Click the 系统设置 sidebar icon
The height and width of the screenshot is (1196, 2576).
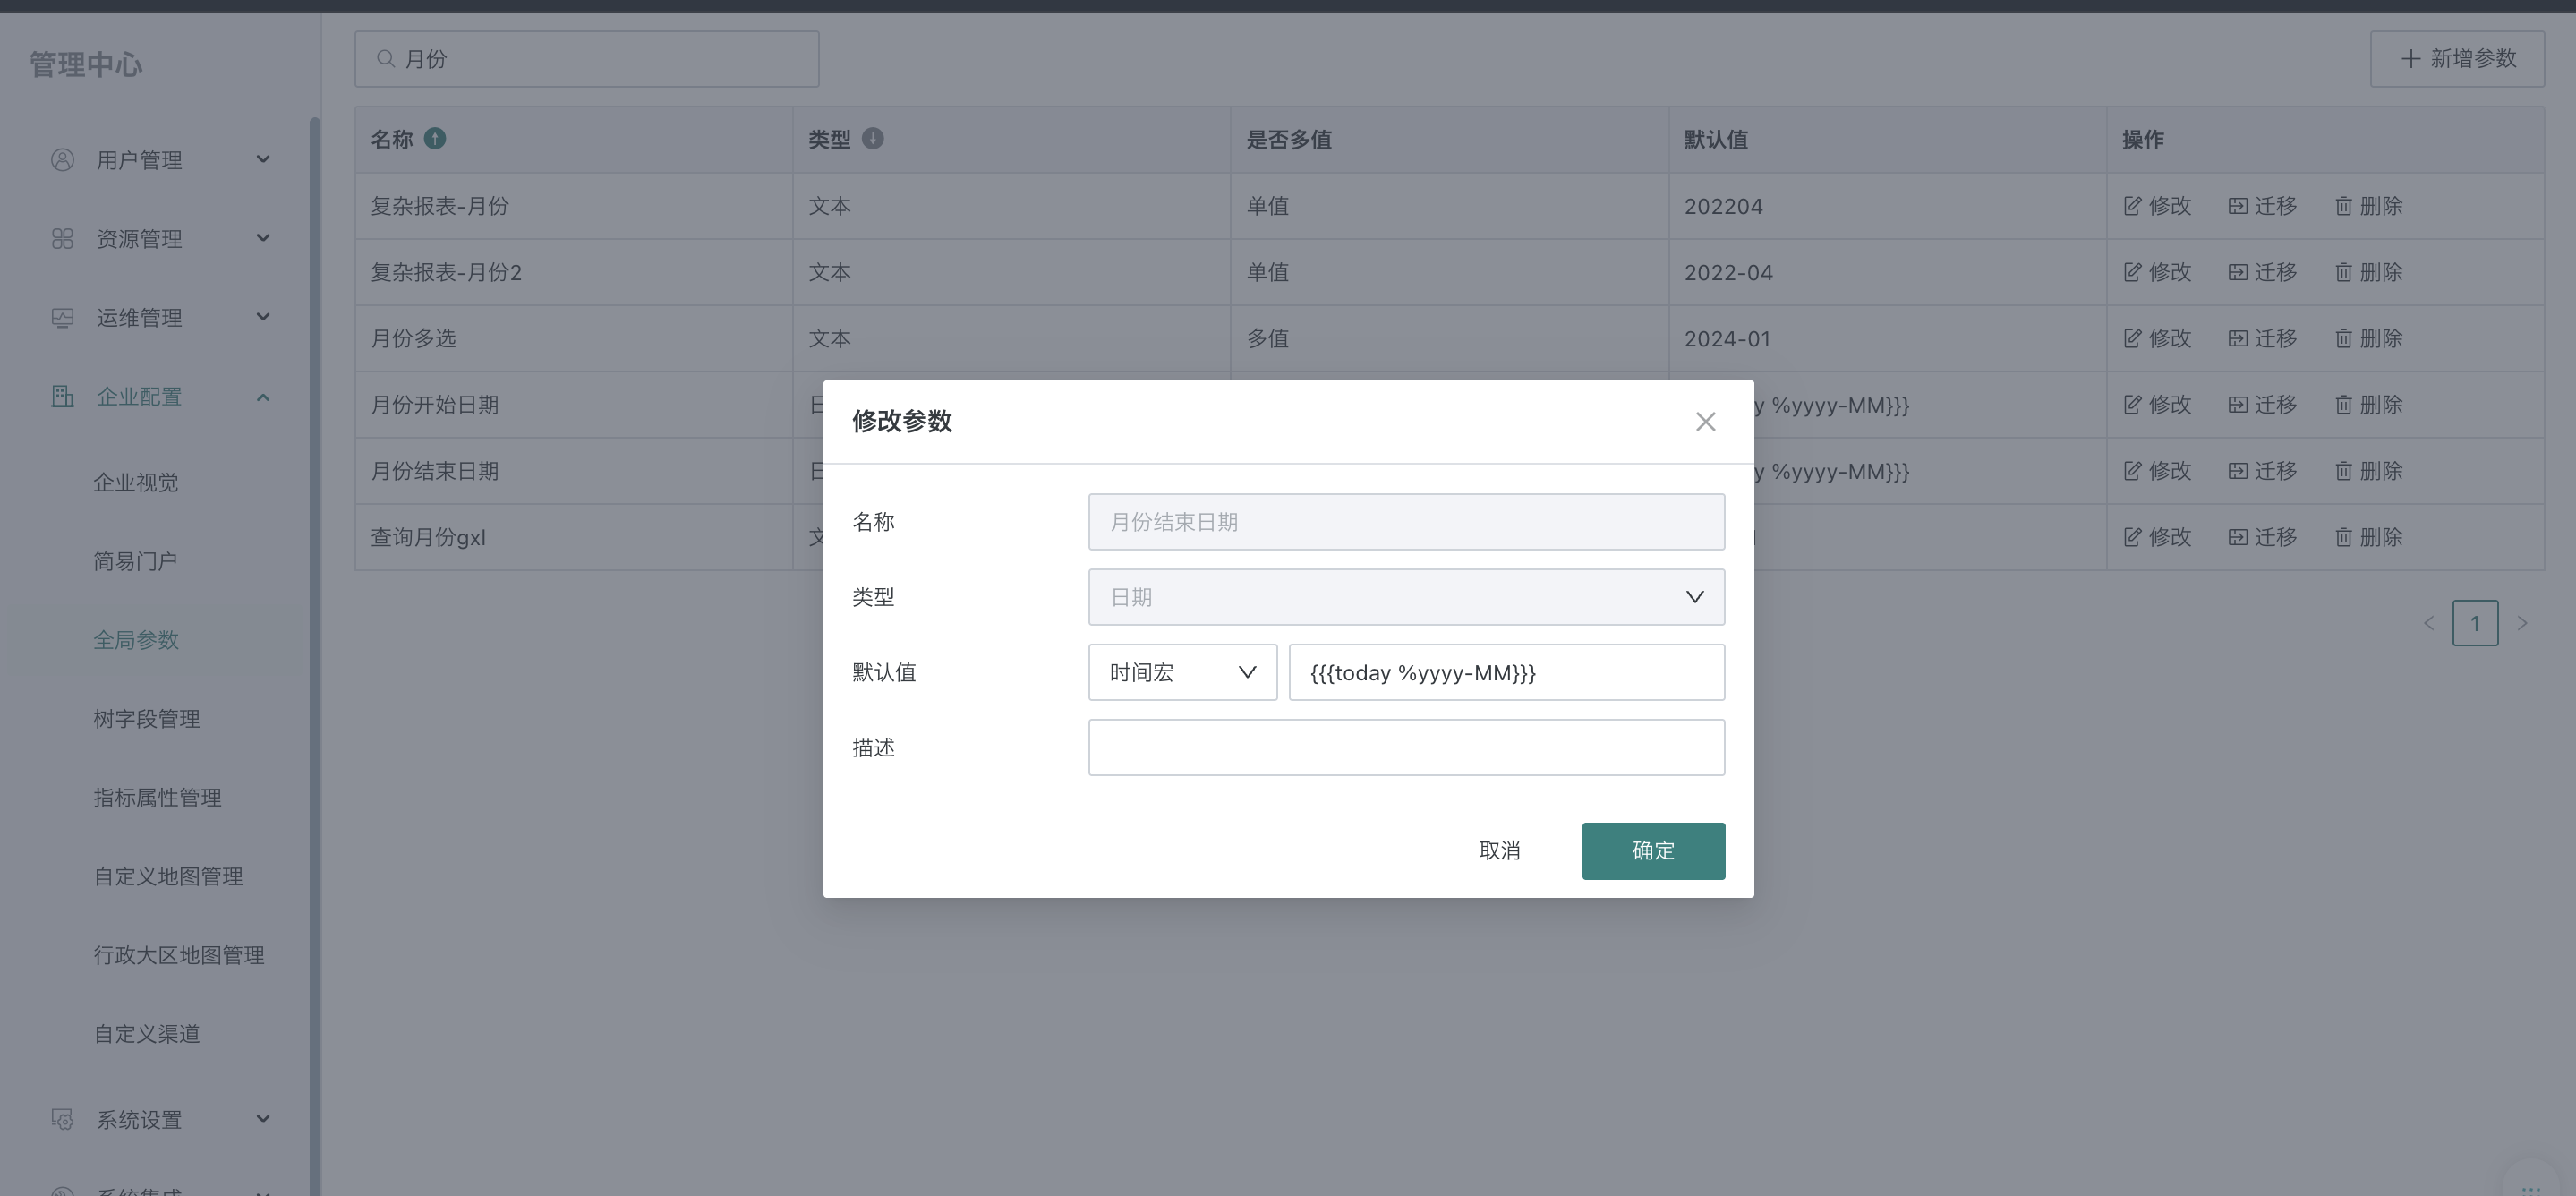pyautogui.click(x=62, y=1119)
